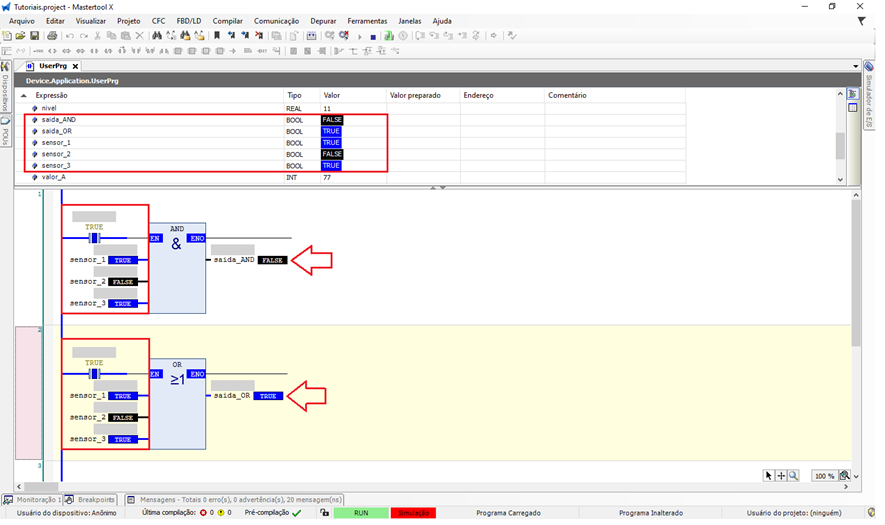Click the Valor preparado column header
This screenshot has height=525, width=885.
pyautogui.click(x=415, y=95)
